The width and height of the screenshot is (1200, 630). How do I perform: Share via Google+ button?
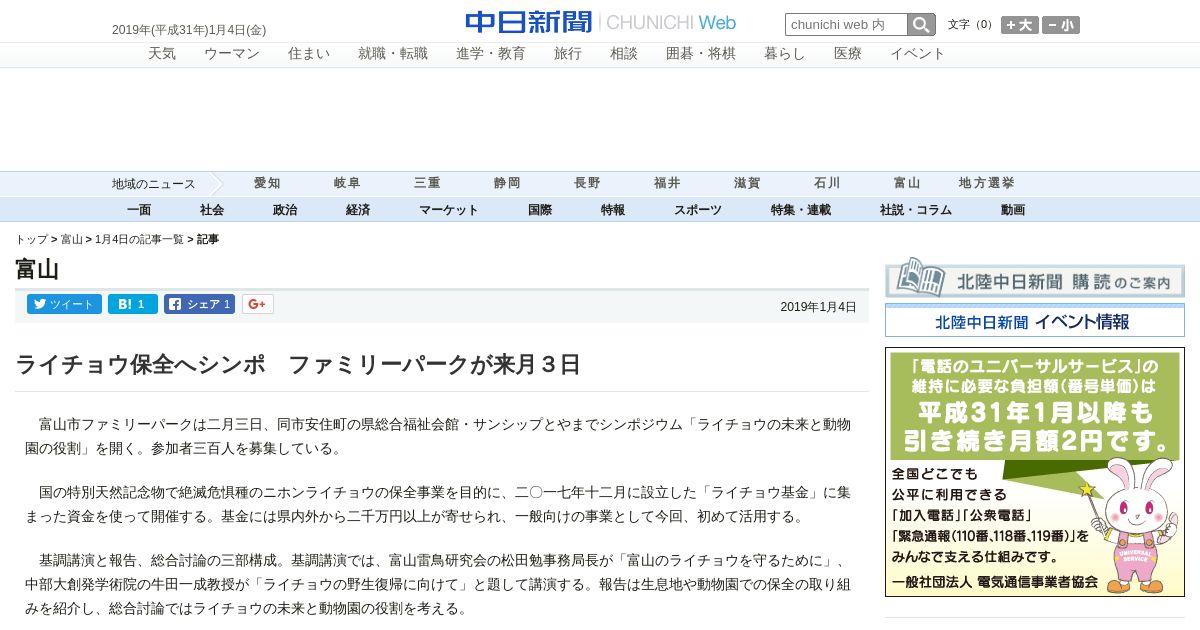tap(257, 304)
